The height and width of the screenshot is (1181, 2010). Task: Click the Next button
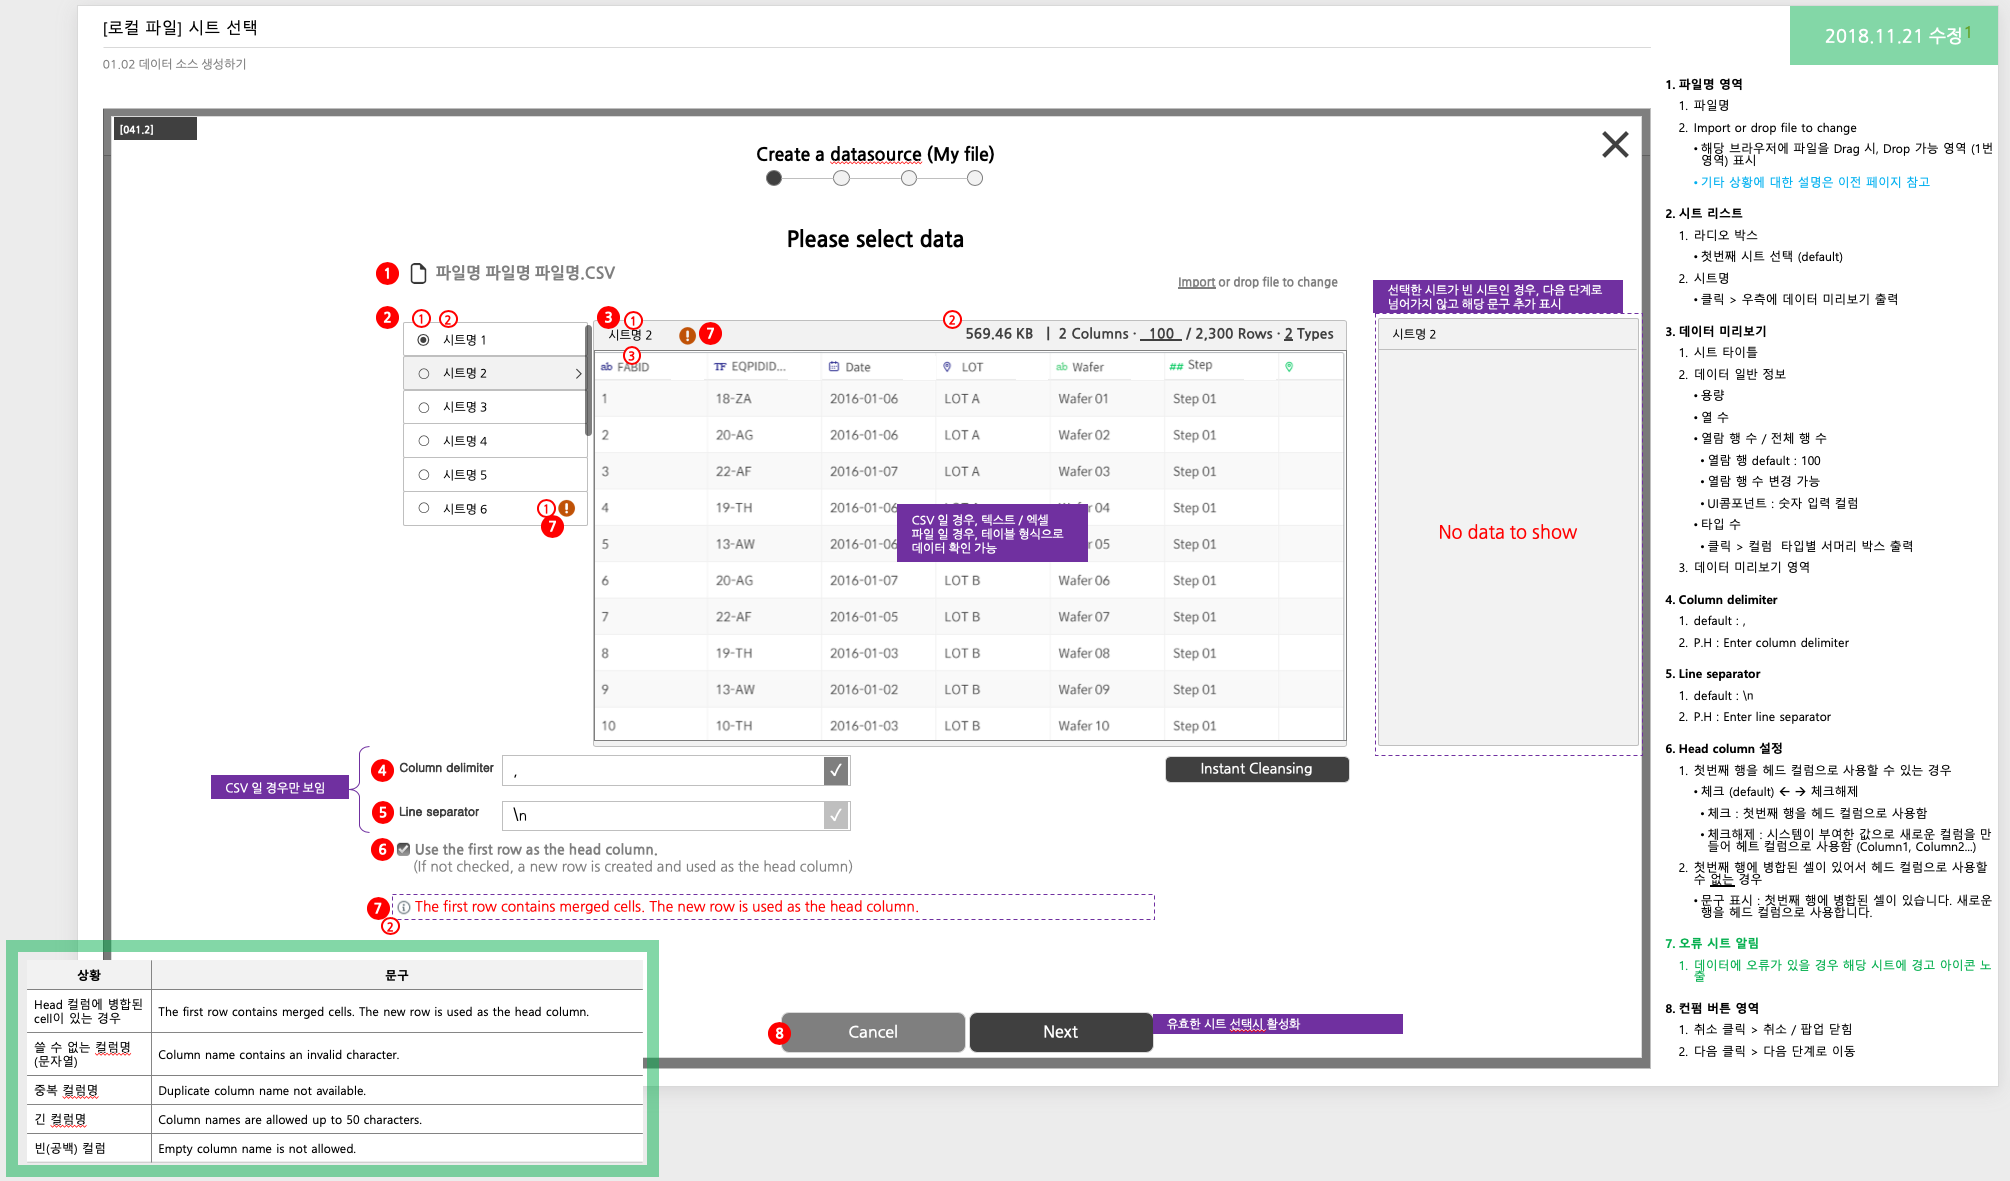point(1061,1032)
